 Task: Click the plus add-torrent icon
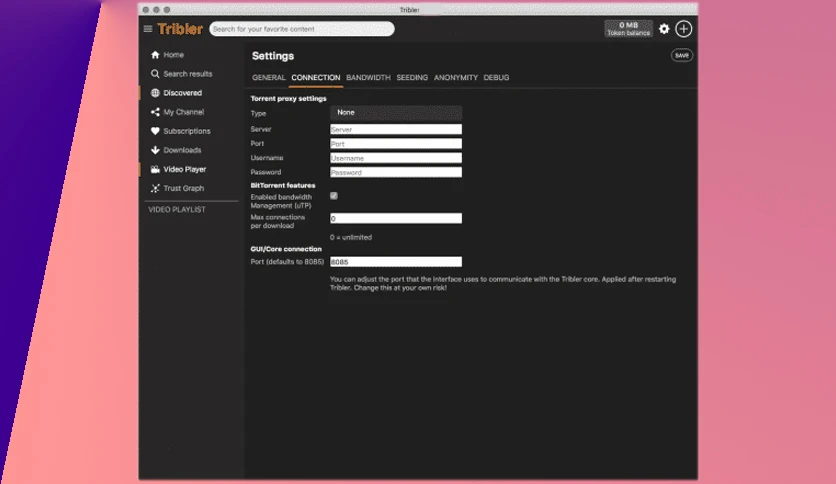pyautogui.click(x=684, y=29)
